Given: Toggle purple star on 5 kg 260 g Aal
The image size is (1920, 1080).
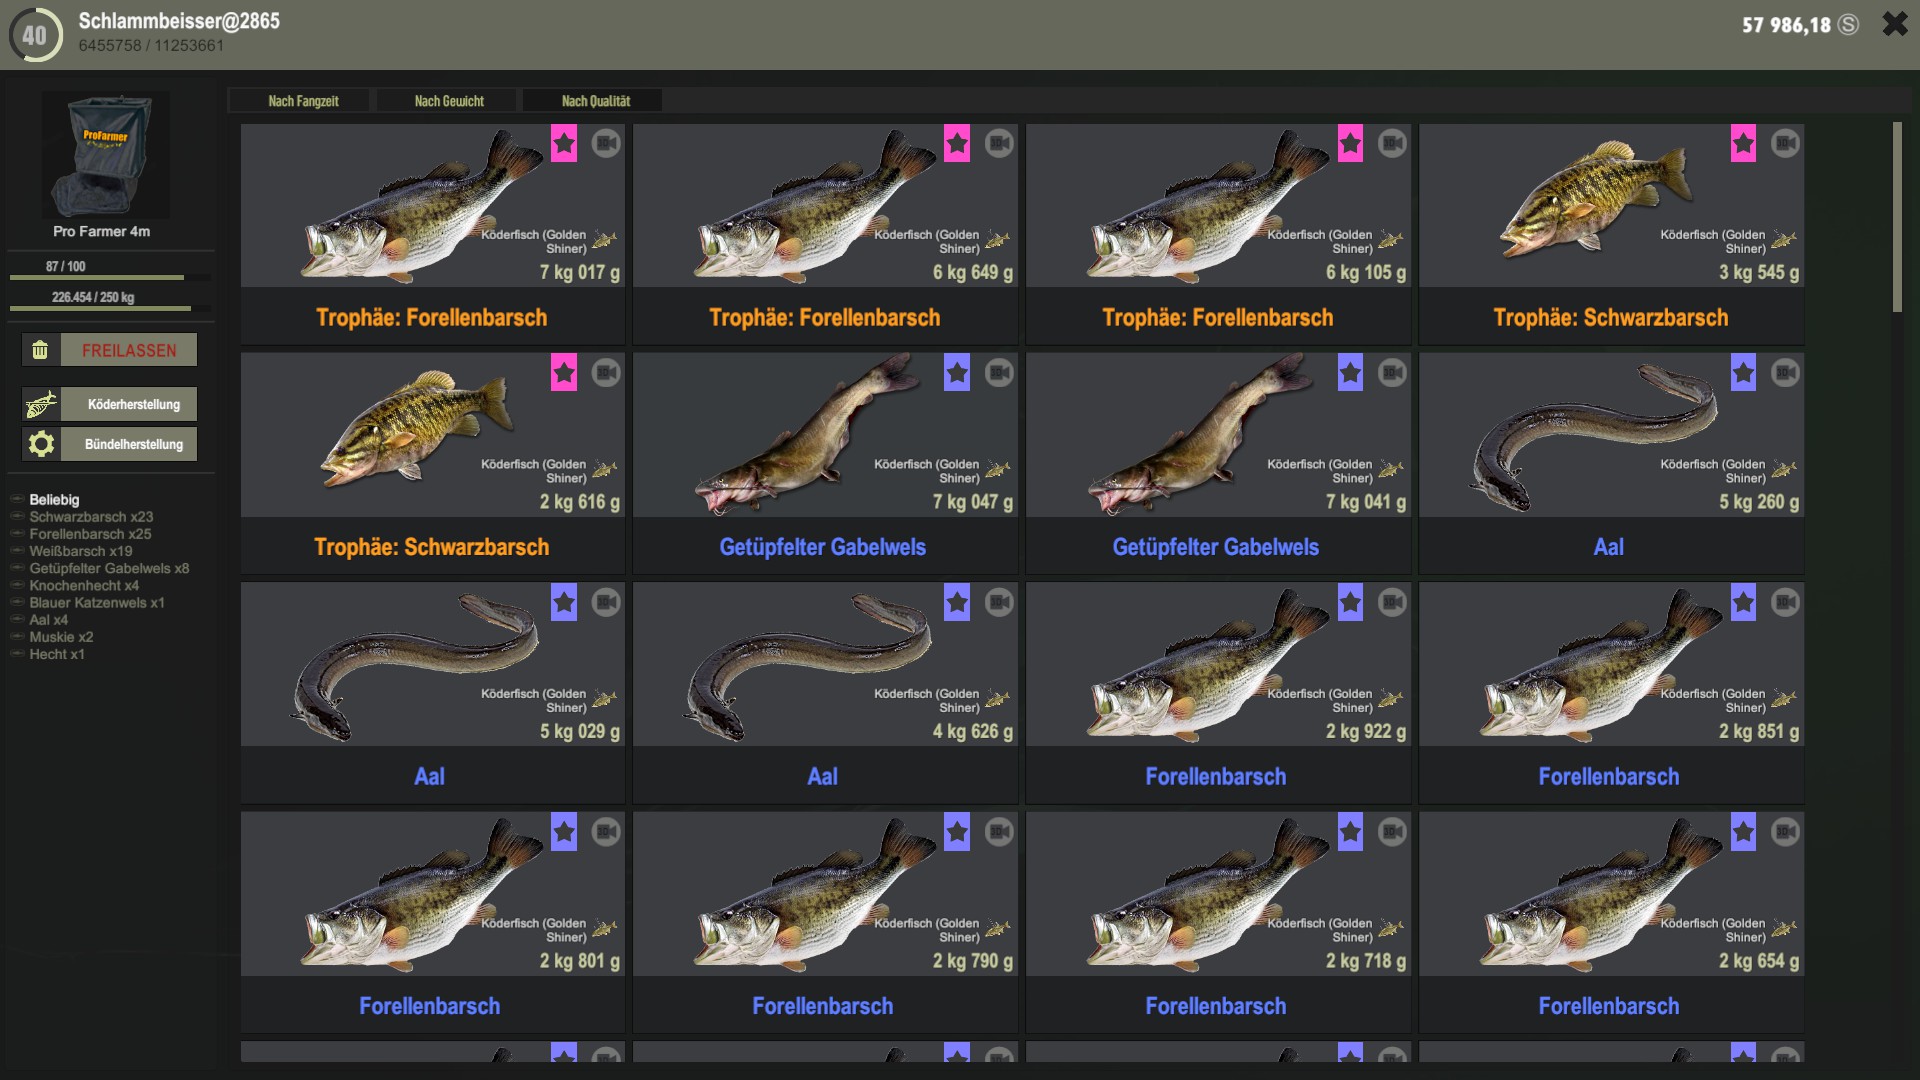Looking at the screenshot, I should click(1743, 373).
